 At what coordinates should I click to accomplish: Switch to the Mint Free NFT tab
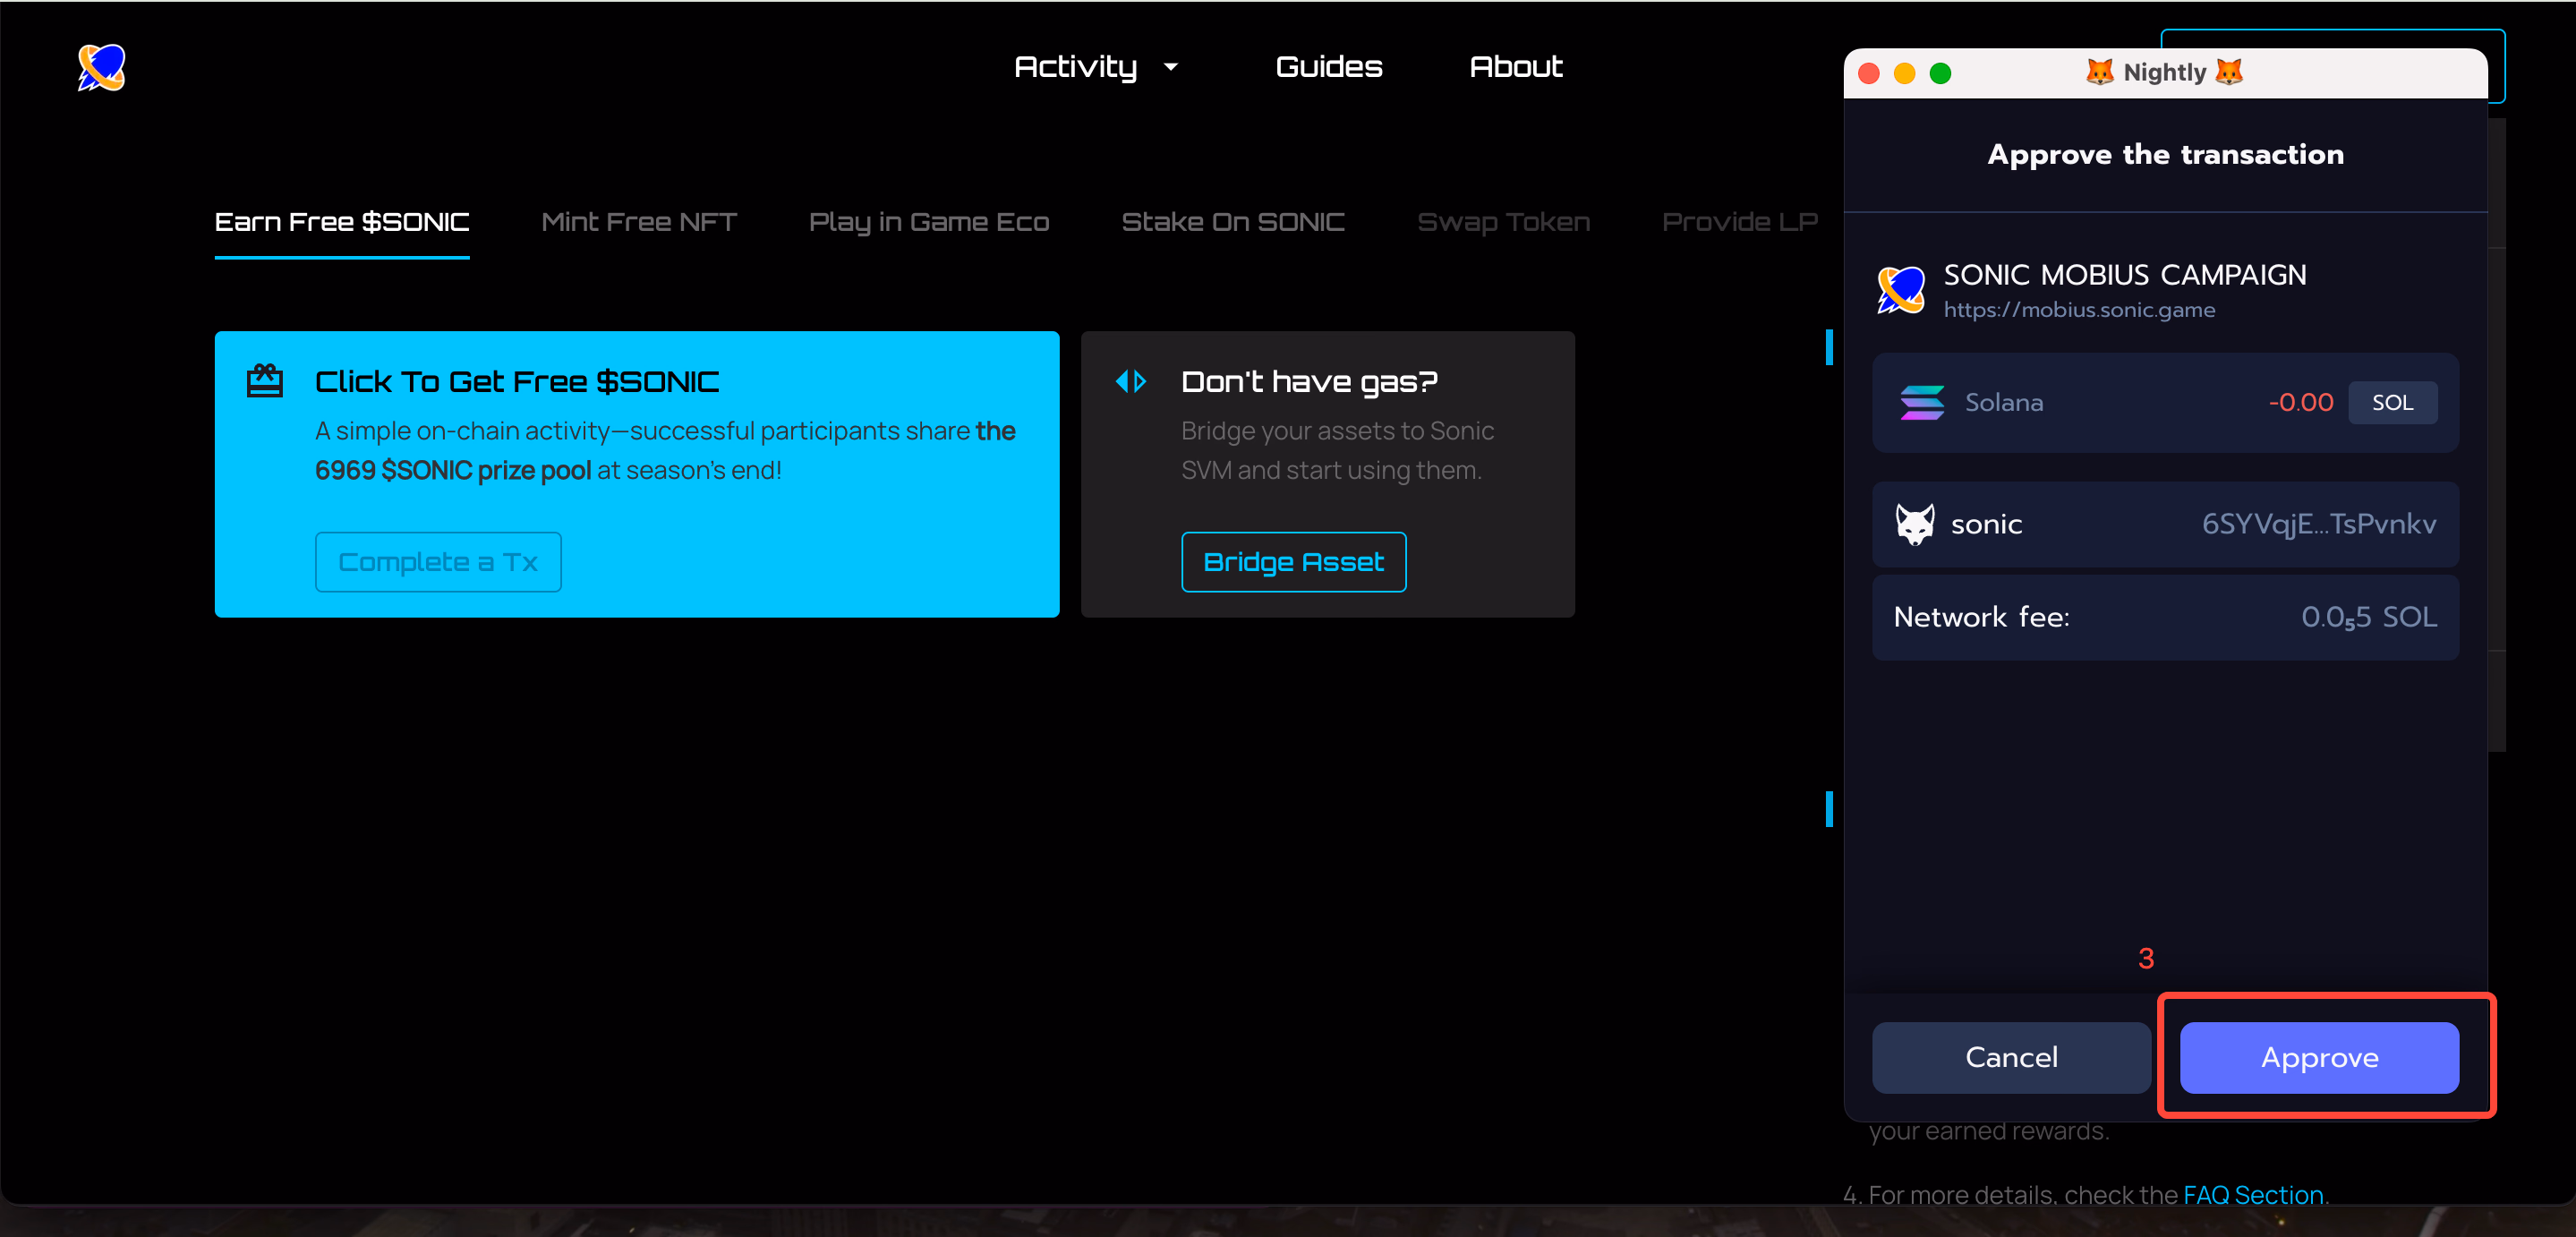tap(639, 222)
